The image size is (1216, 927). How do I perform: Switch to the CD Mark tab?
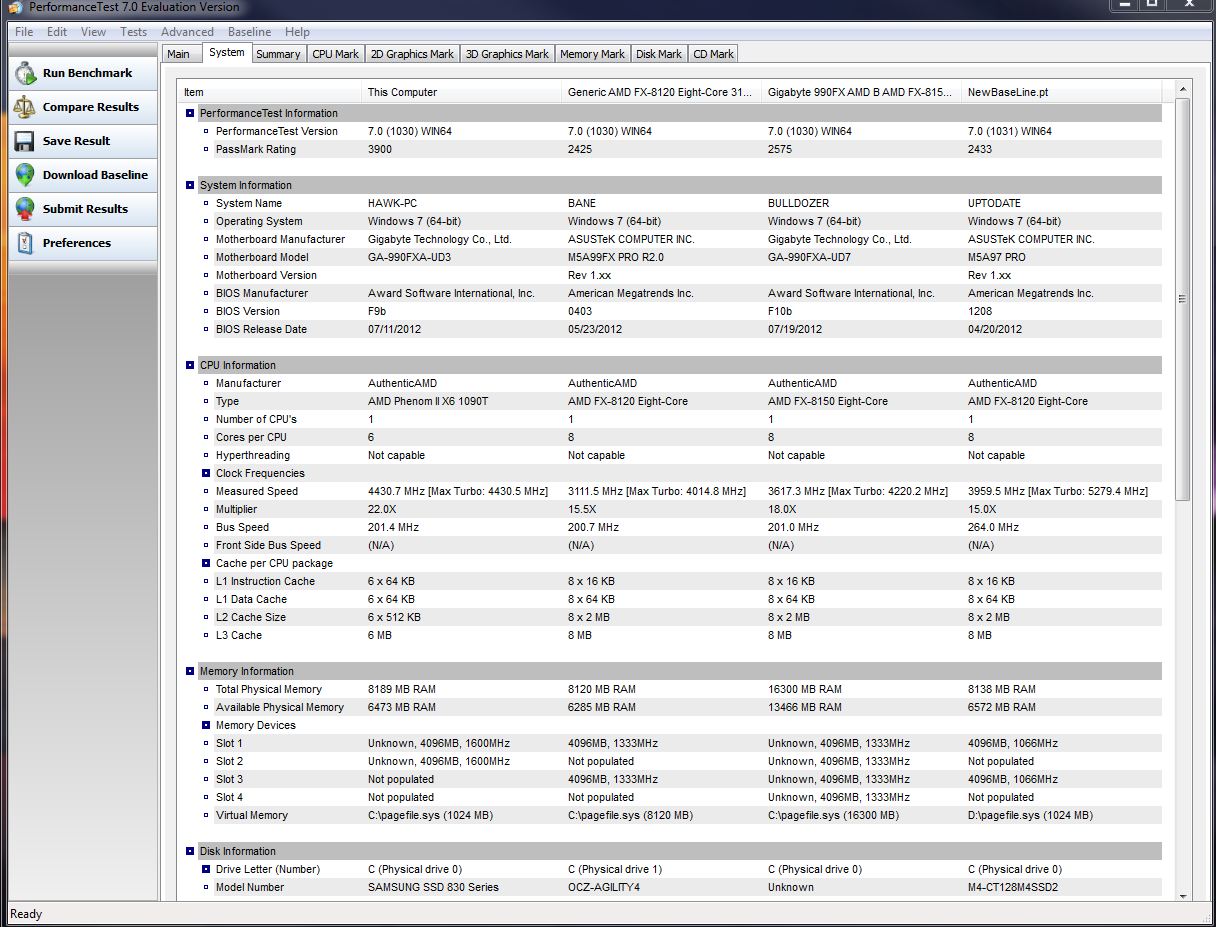[714, 54]
